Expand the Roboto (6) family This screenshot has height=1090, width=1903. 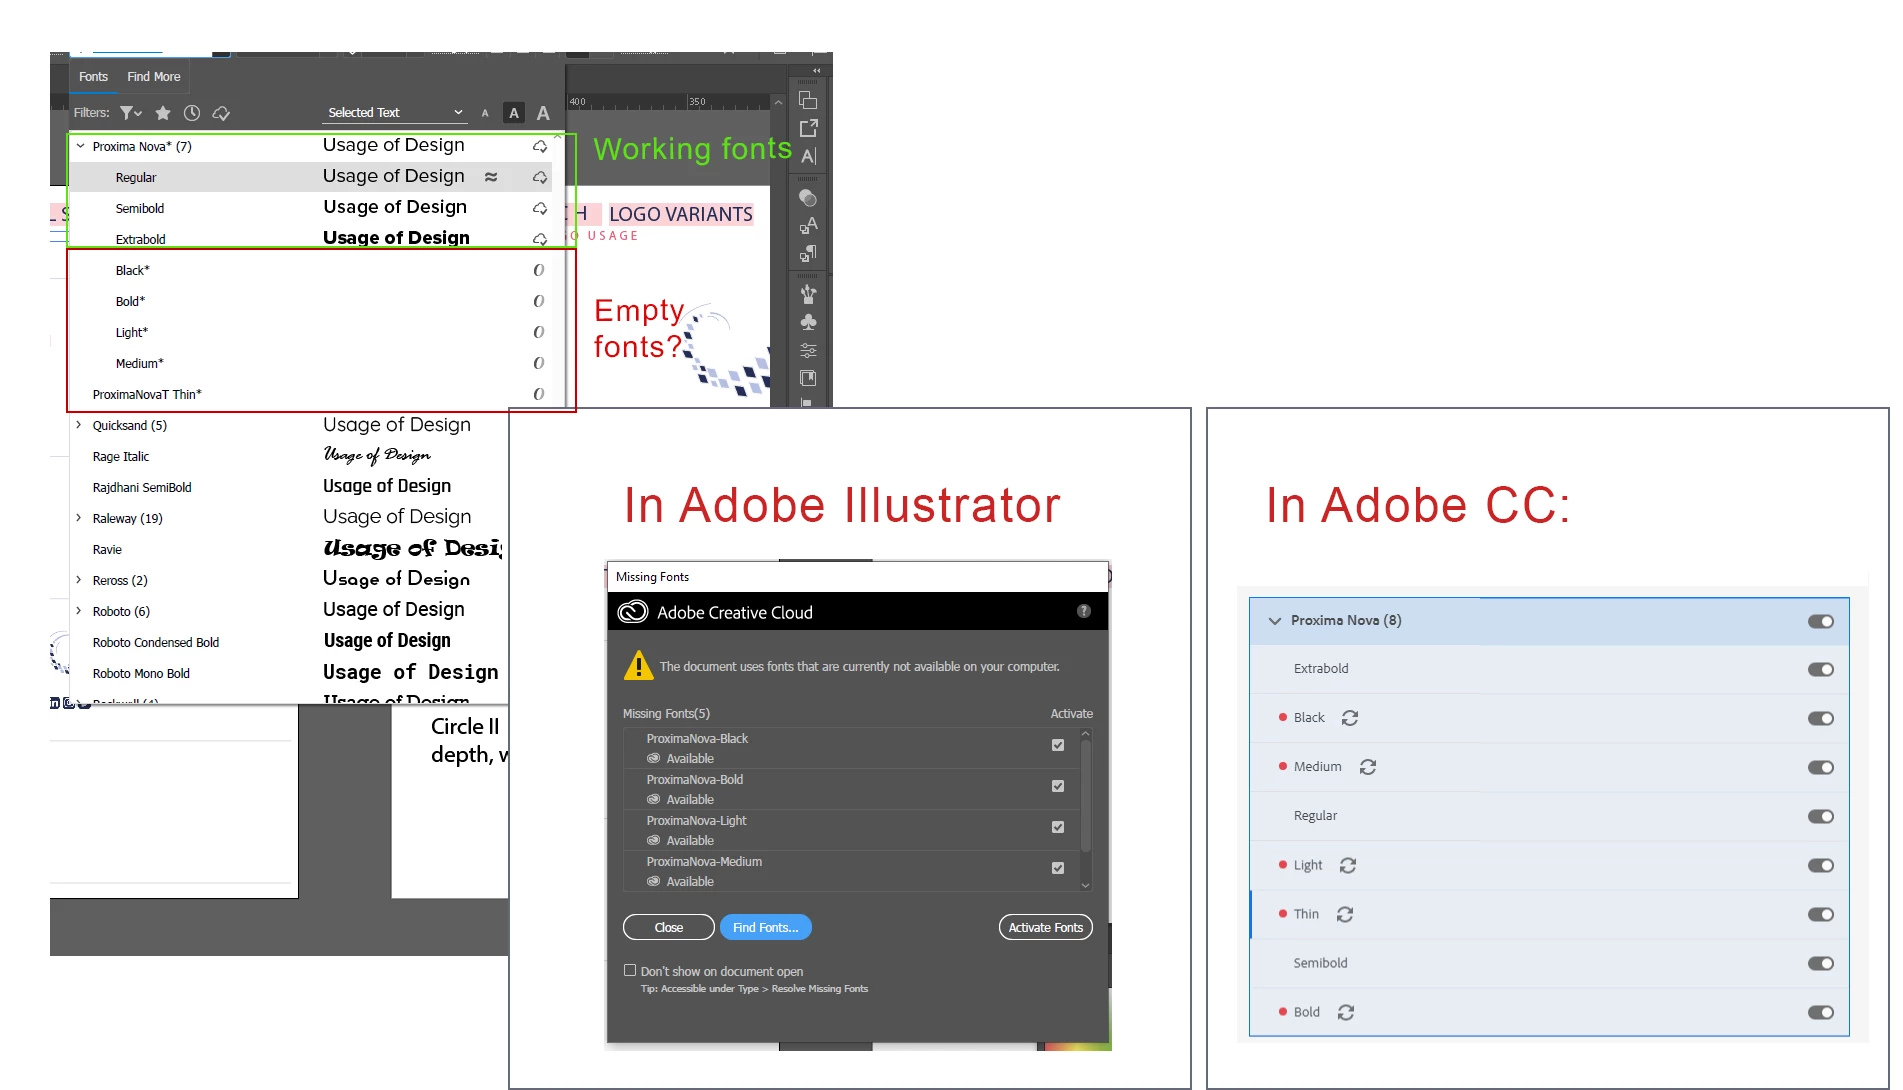79,611
